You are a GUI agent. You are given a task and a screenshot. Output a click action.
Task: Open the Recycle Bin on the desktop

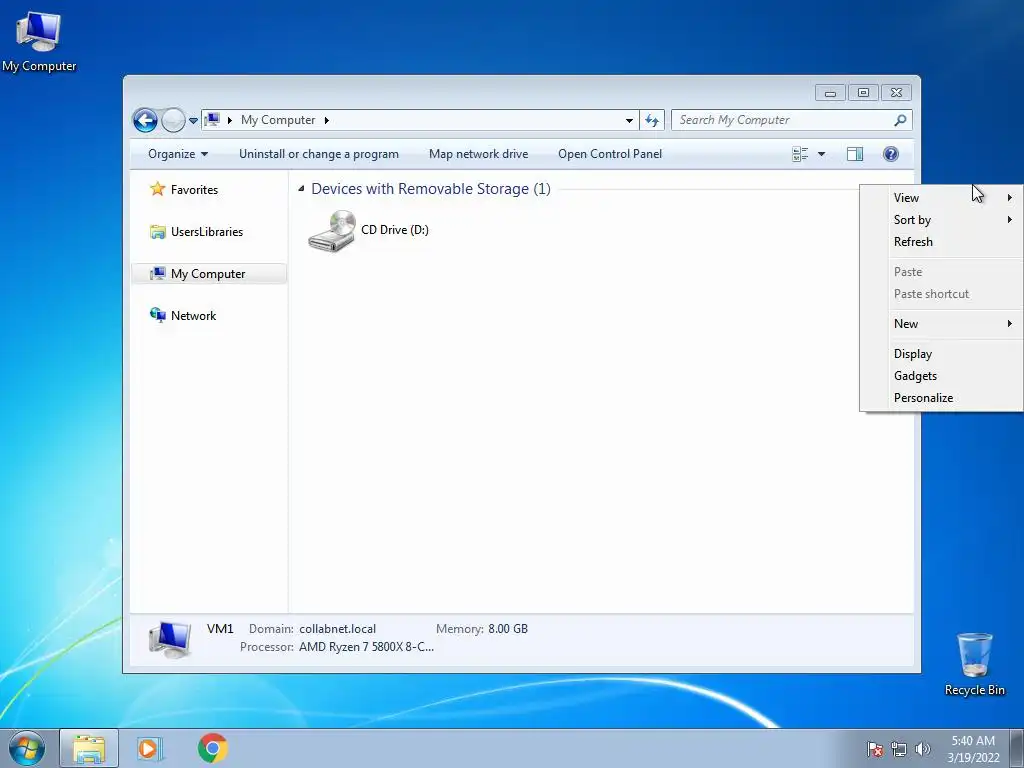(974, 664)
